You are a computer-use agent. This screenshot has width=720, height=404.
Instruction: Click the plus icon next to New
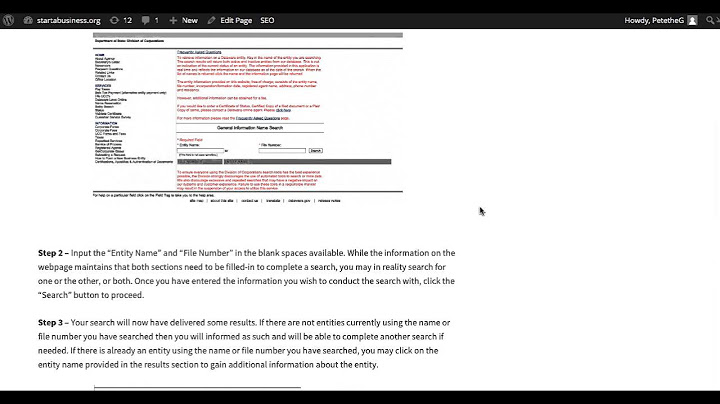point(173,20)
